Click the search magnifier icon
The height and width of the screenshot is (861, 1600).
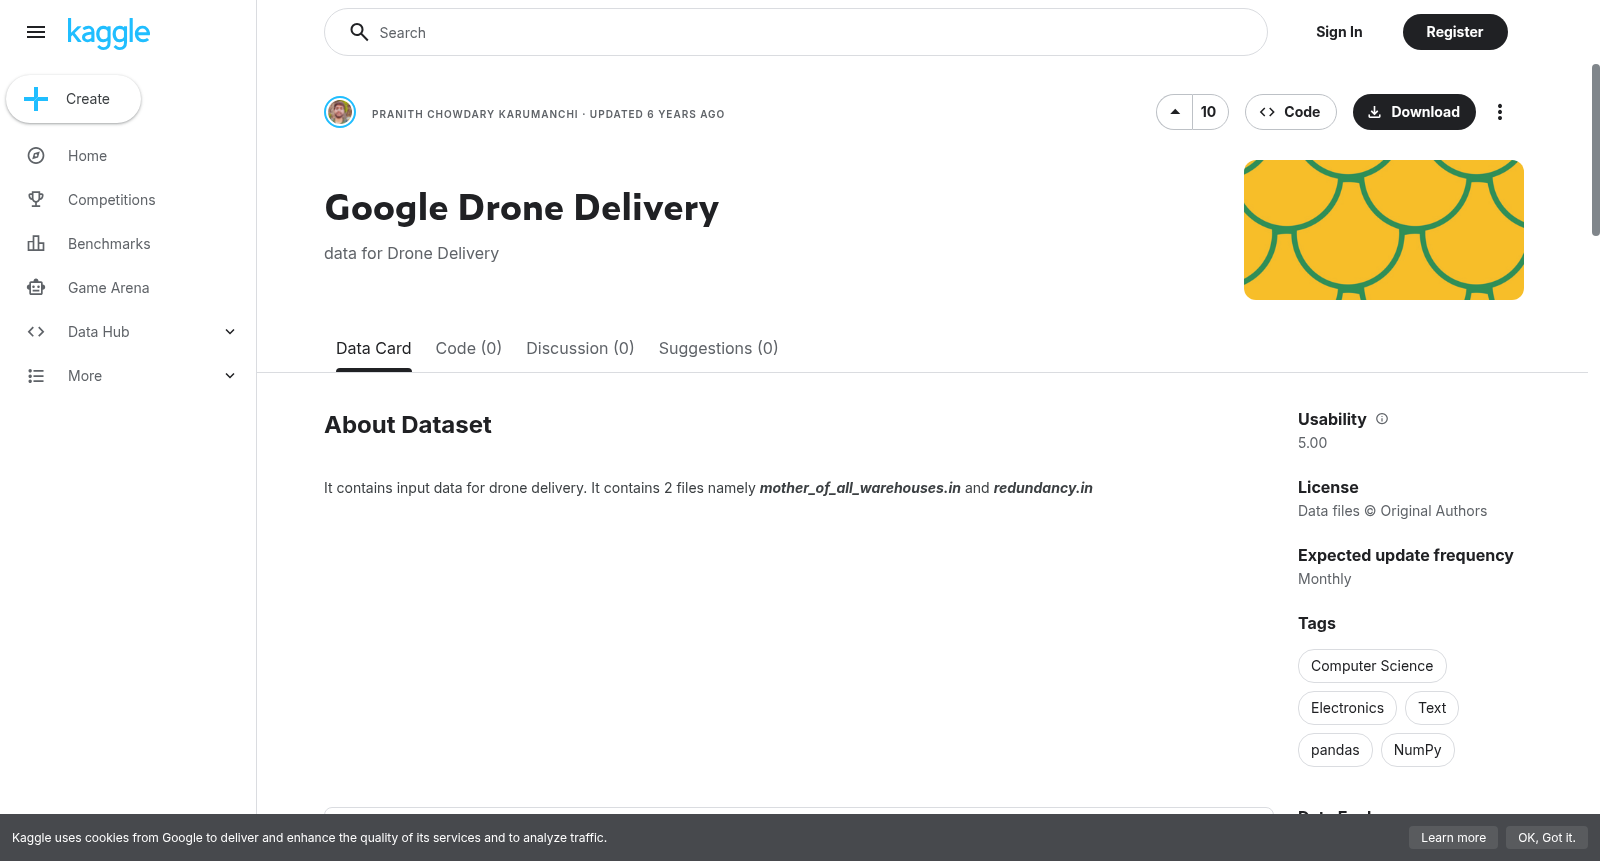pyautogui.click(x=359, y=32)
